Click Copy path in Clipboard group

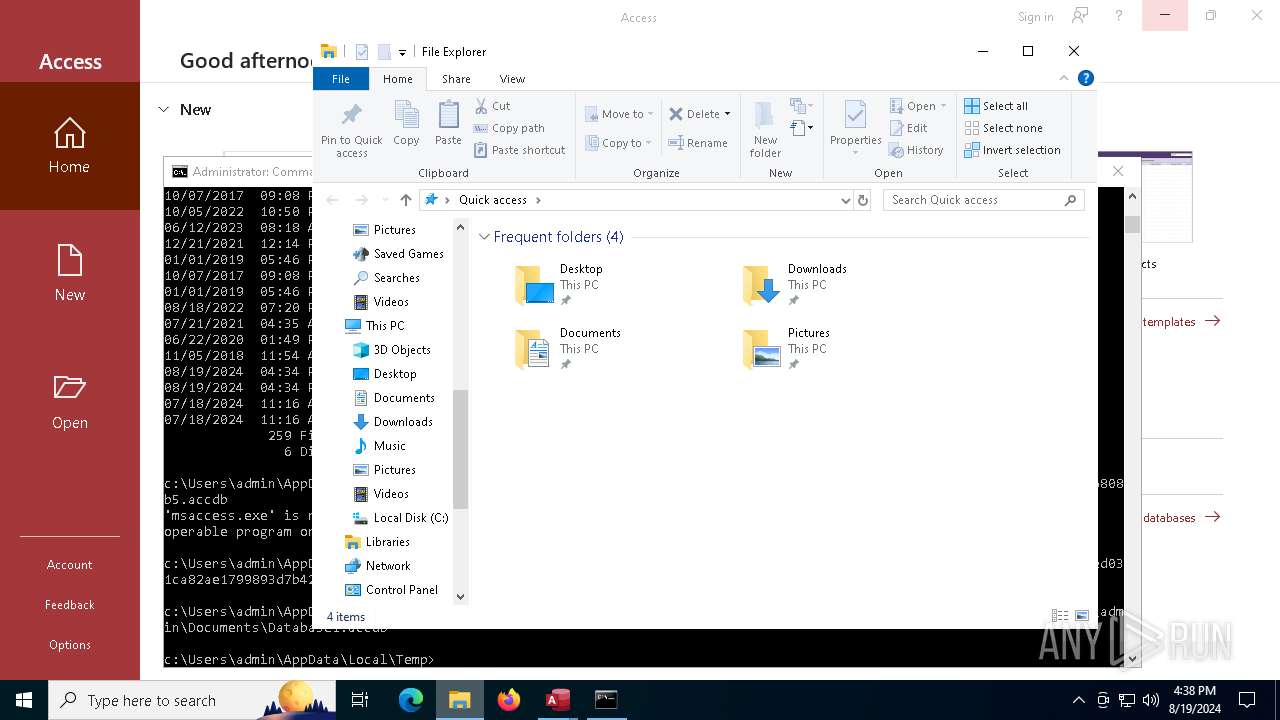click(x=509, y=128)
